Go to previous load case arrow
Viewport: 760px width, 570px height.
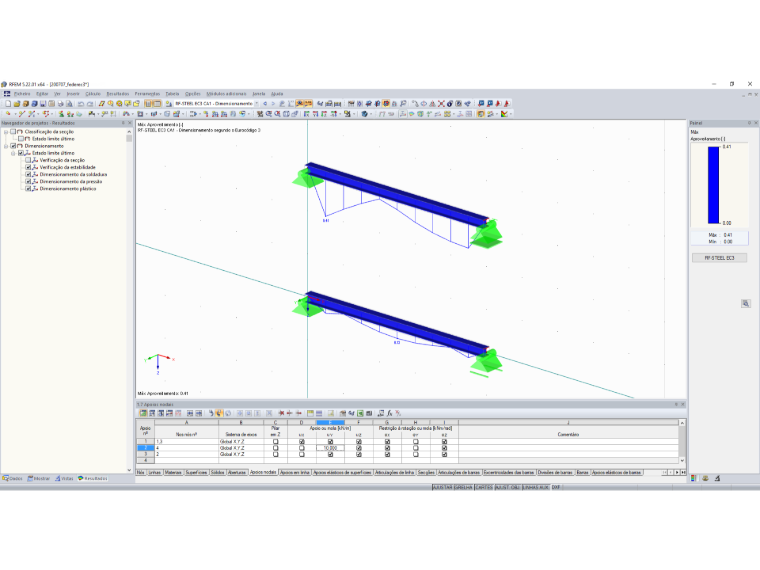pos(265,104)
